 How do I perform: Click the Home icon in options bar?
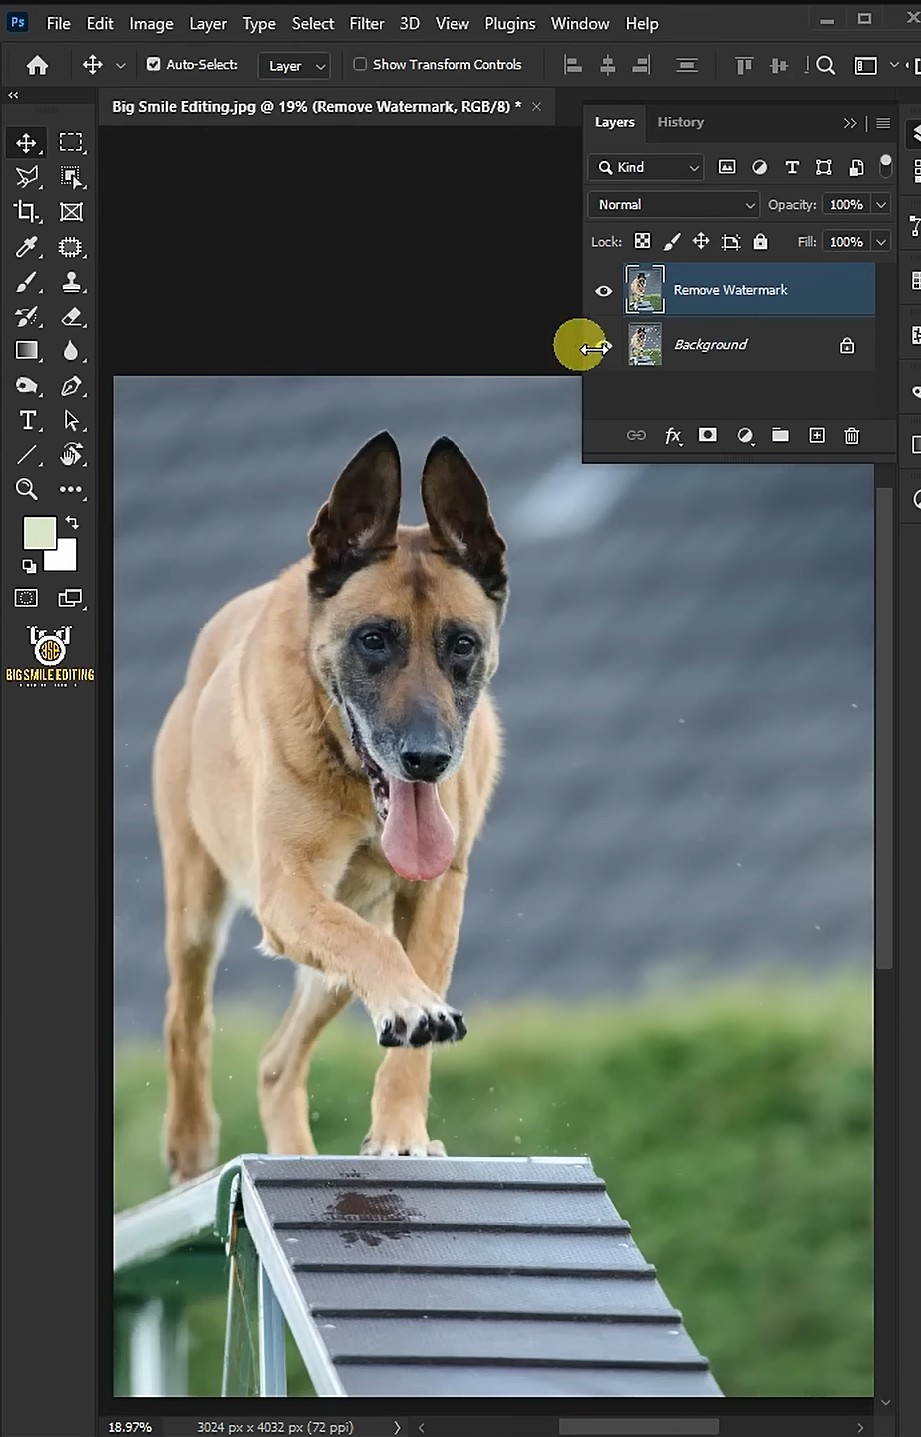pyautogui.click(x=37, y=65)
